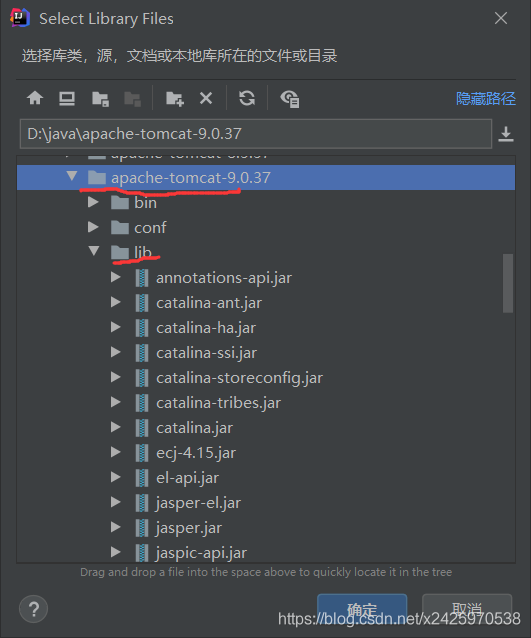The image size is (531, 638).
Task: Jump to Desktop directory icon
Action: point(67,98)
